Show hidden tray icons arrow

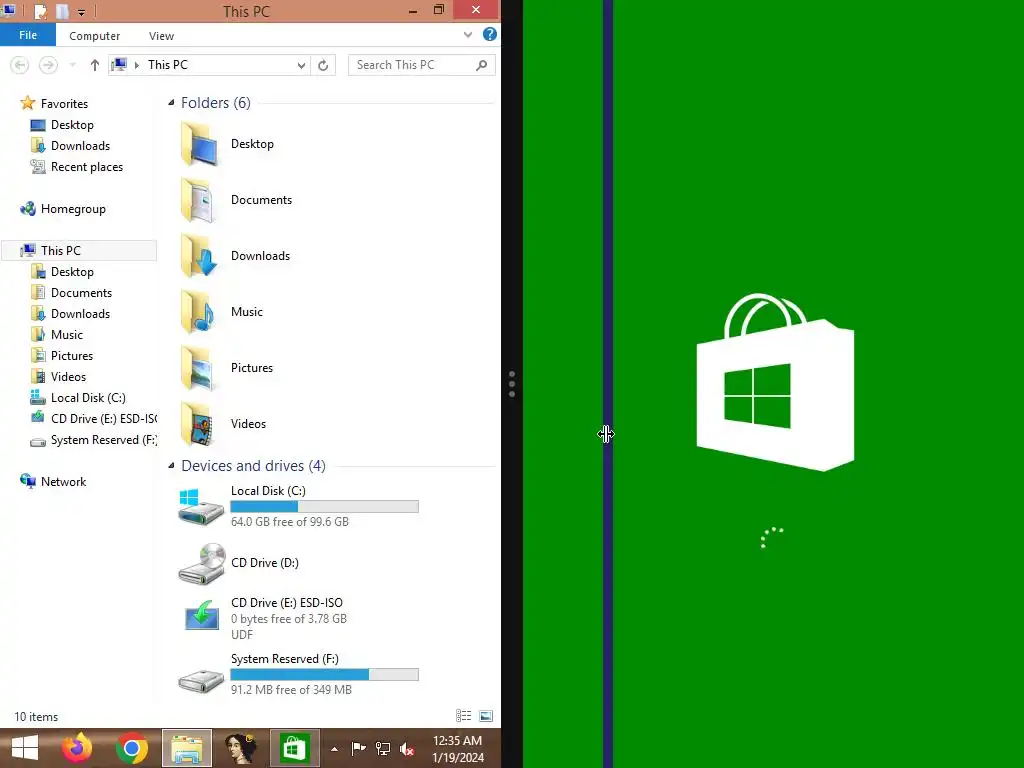(334, 749)
